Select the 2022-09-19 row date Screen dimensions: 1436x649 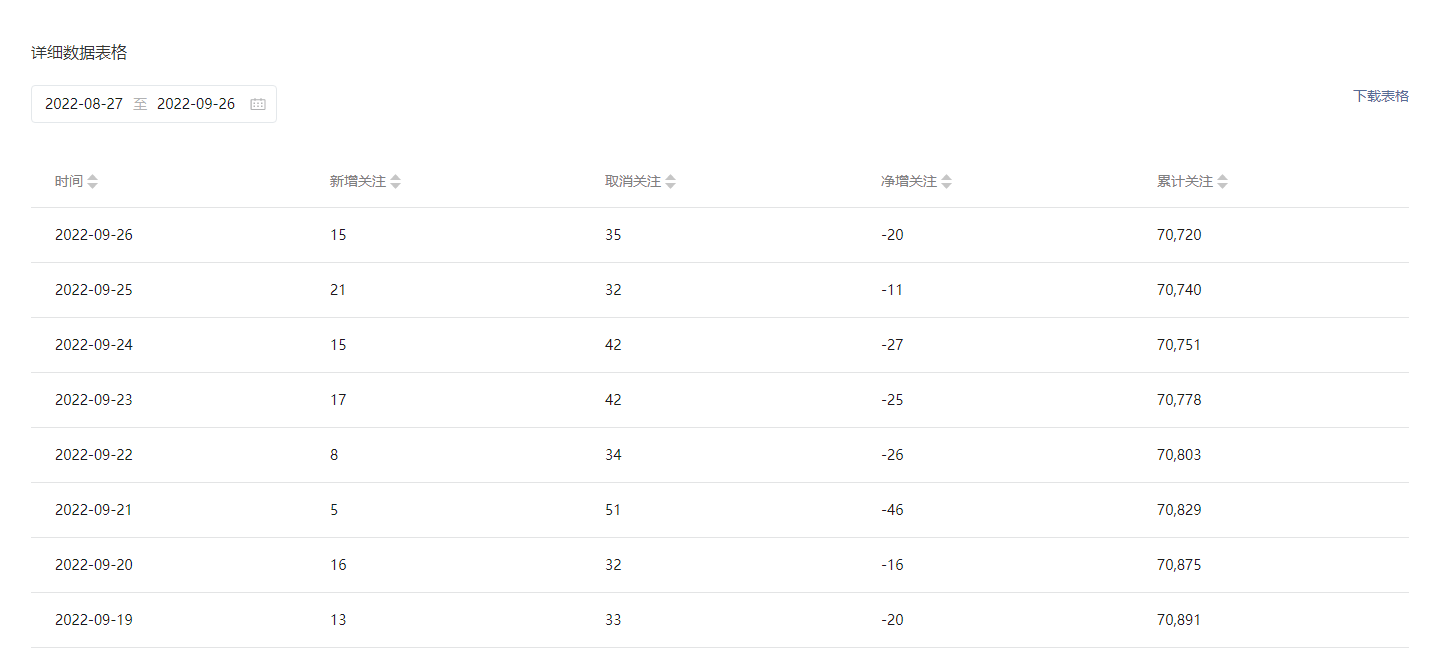click(x=94, y=620)
